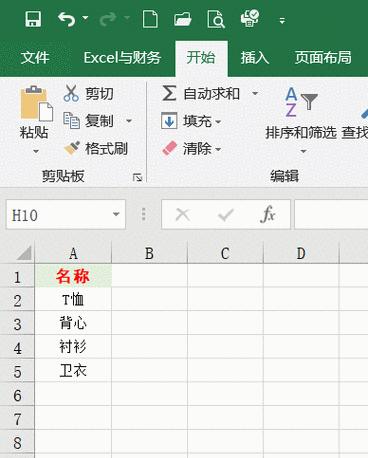The height and width of the screenshot is (458, 368).
Task: Open the 清除 eraser menu
Action: (x=191, y=148)
